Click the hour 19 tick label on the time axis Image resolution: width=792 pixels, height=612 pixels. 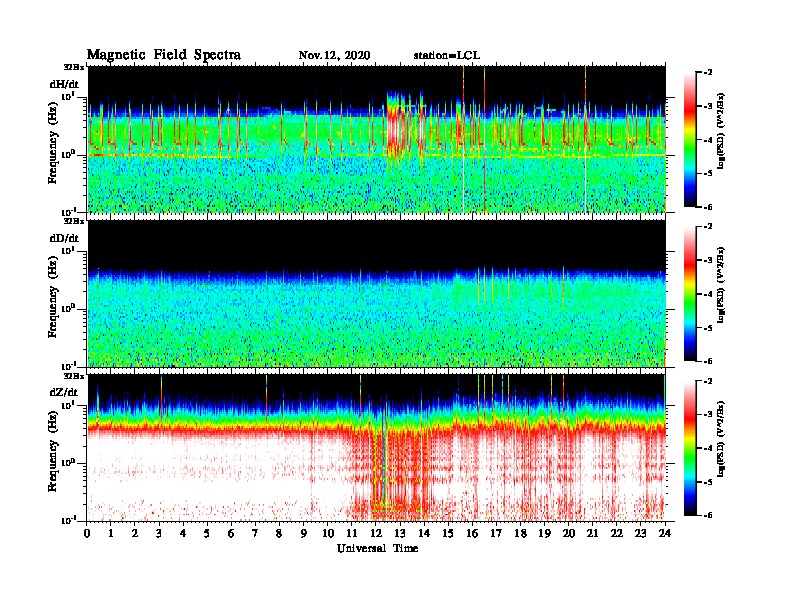(544, 534)
